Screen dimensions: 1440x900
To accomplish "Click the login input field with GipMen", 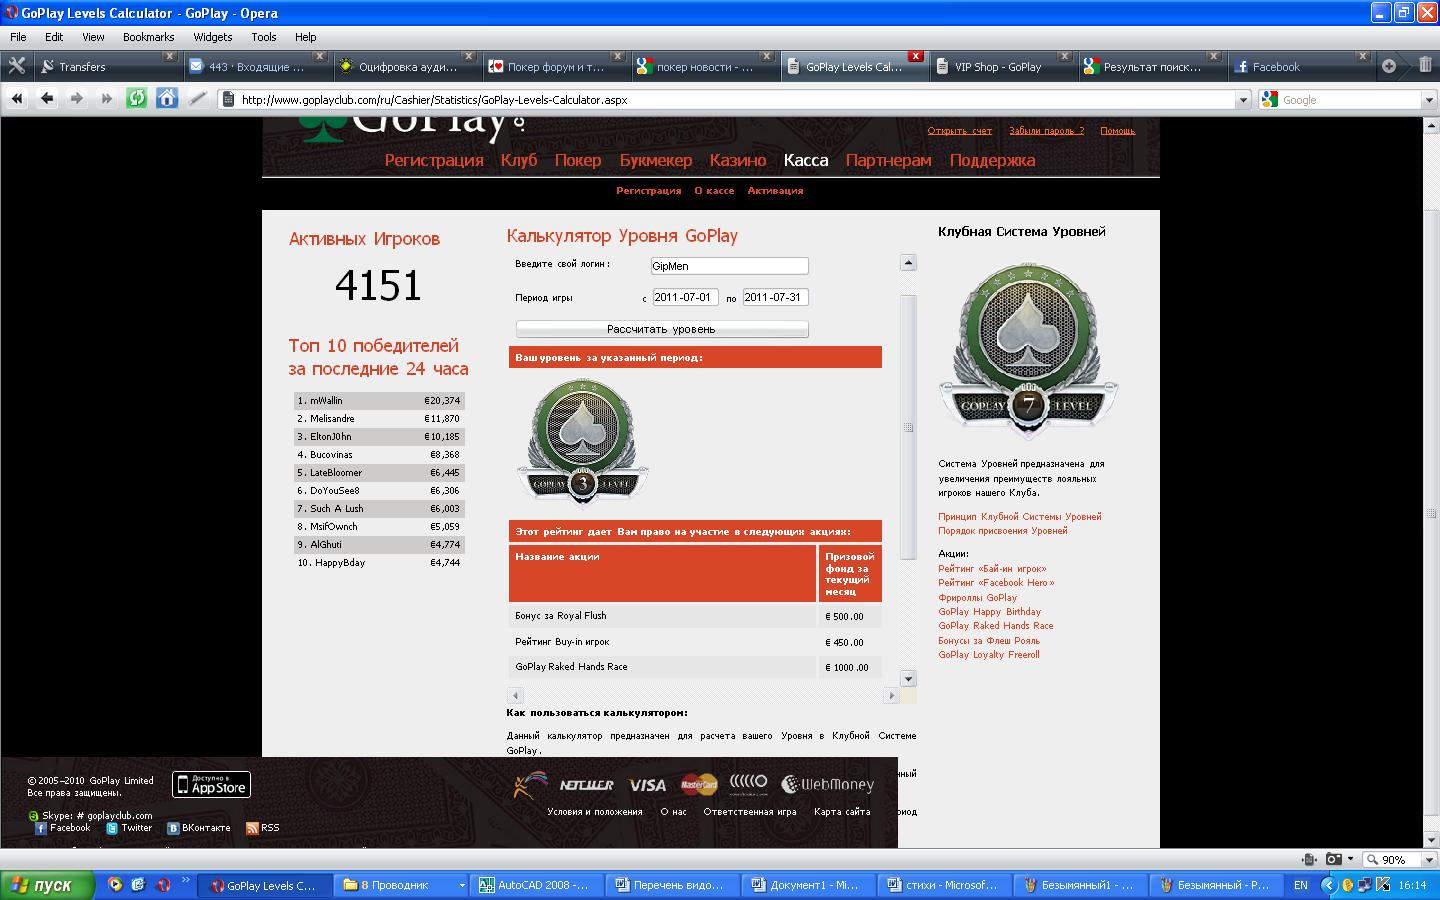I will click(729, 266).
